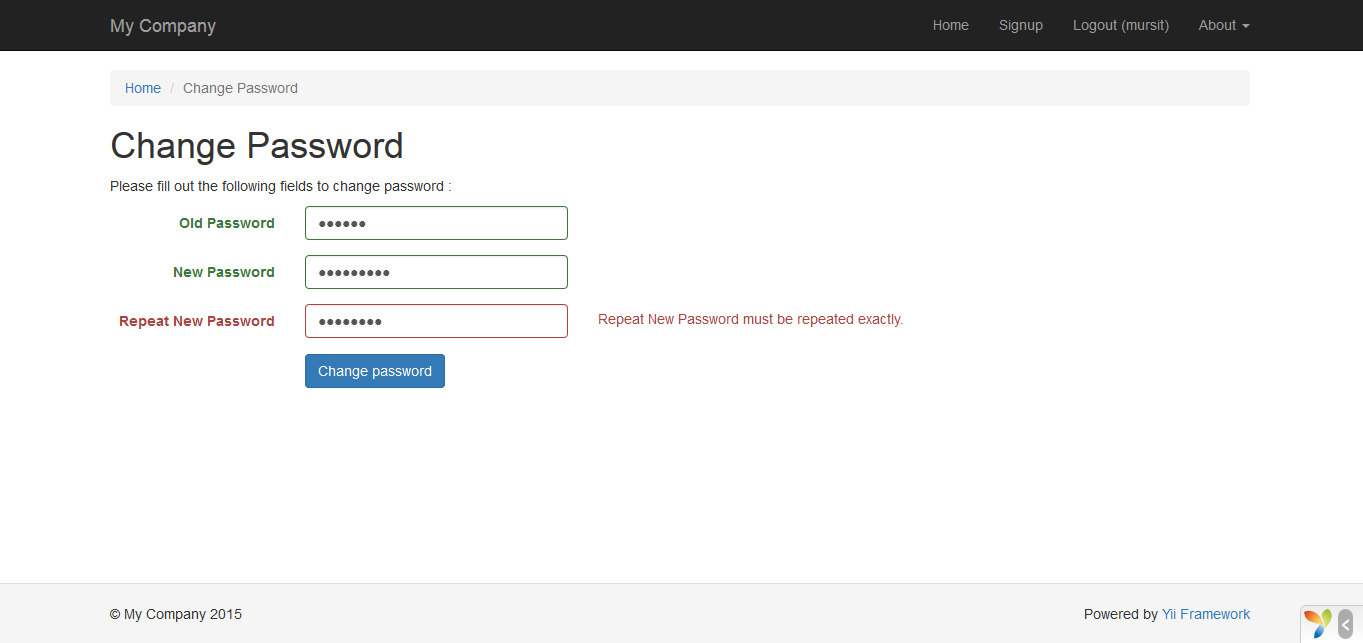Select Home from the navigation bar
The height and width of the screenshot is (643, 1363).
949,25
